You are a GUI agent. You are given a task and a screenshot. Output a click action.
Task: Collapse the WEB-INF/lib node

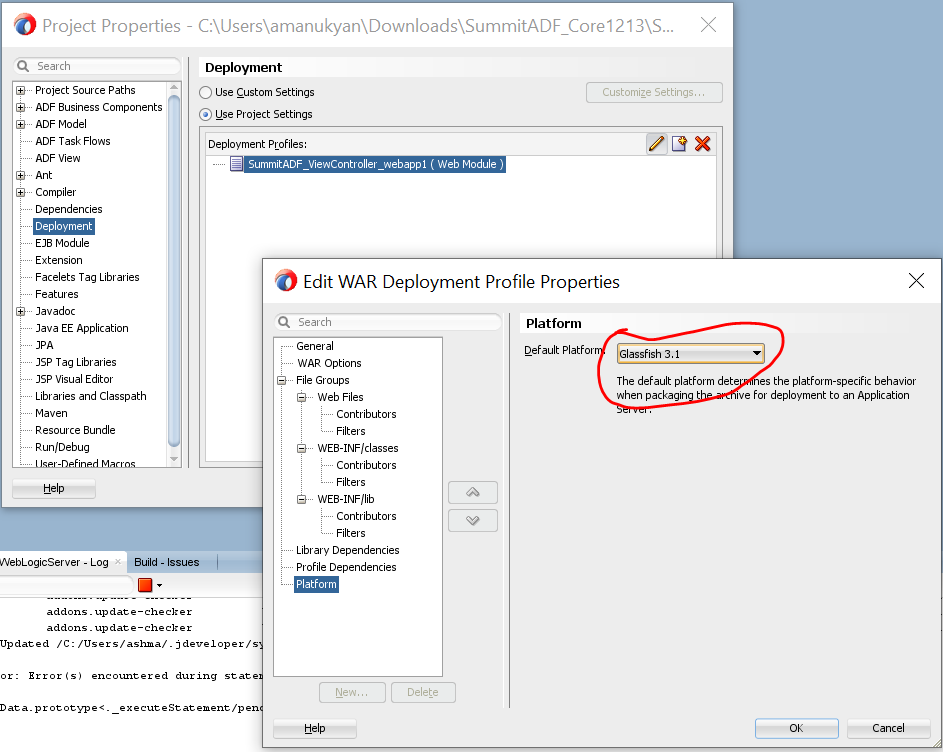[x=302, y=499]
